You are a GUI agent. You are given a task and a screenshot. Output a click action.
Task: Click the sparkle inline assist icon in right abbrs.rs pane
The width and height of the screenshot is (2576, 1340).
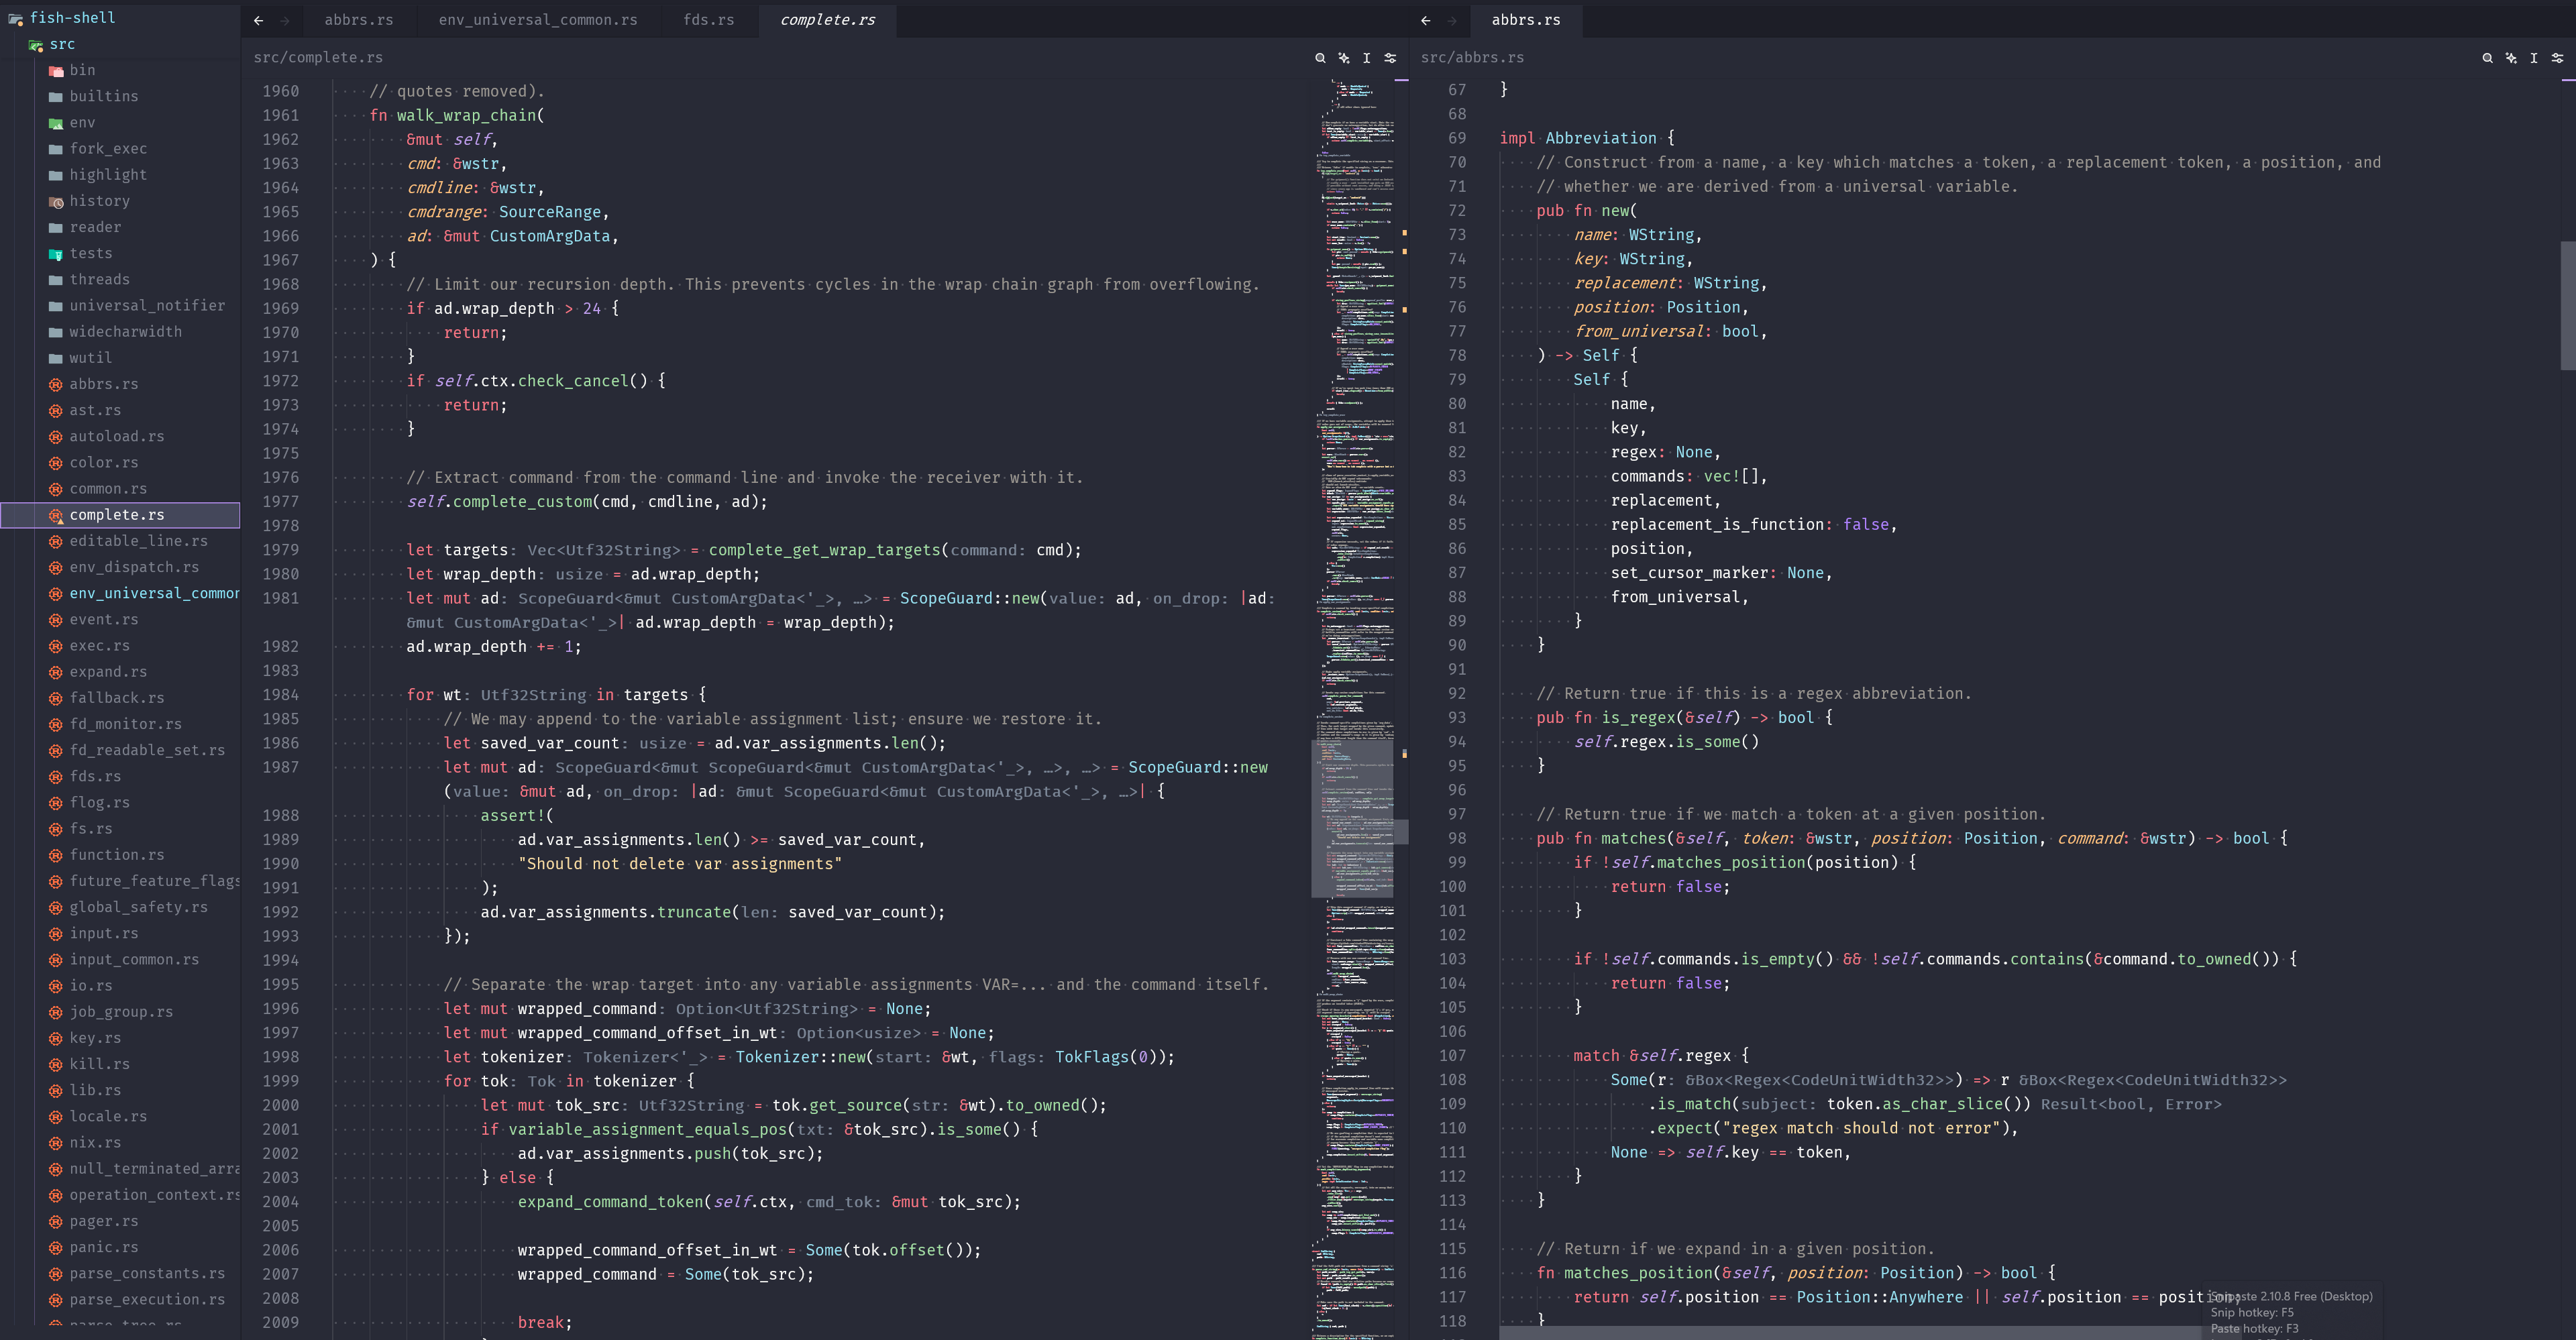(2511, 58)
